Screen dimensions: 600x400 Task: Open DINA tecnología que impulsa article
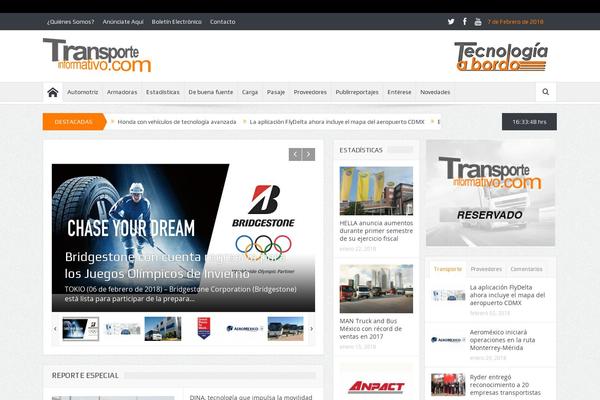pos(251,397)
